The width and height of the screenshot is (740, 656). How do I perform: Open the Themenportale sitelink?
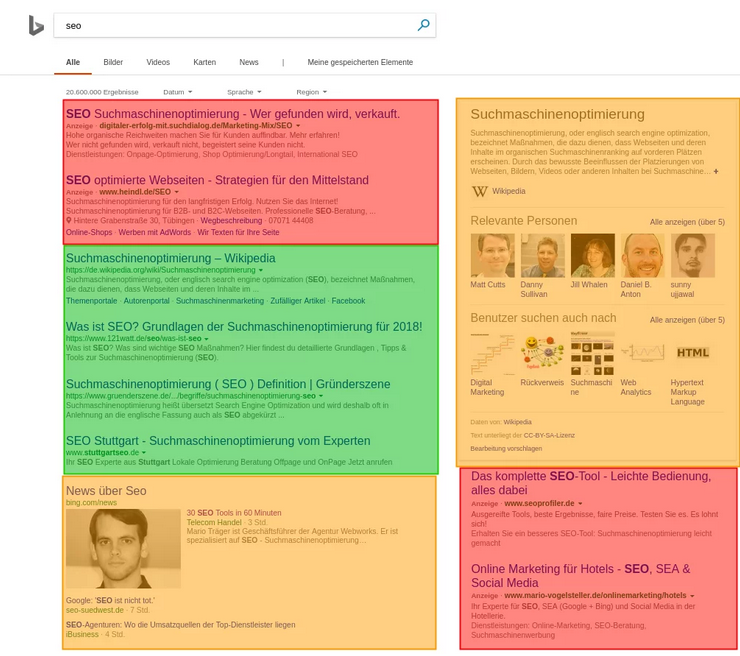coord(92,301)
